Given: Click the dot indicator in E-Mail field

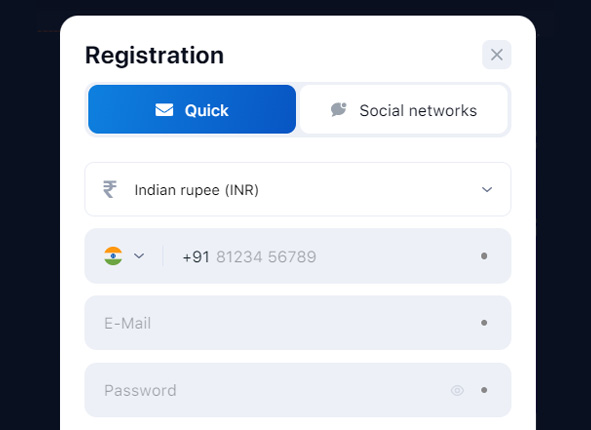Looking at the screenshot, I should [484, 323].
